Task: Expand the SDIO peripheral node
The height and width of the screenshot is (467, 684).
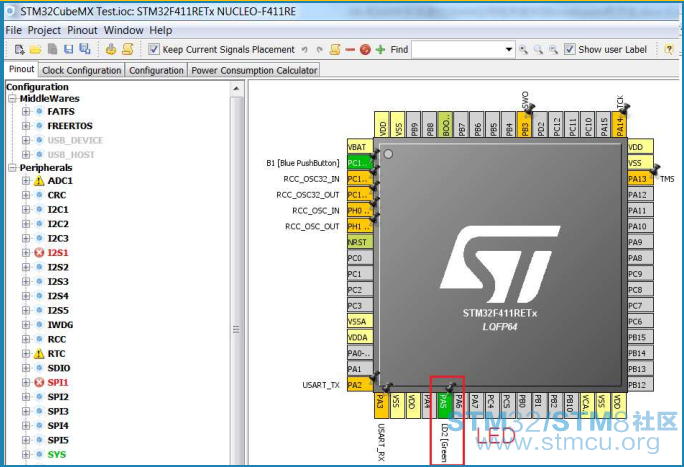Action: click(x=26, y=368)
